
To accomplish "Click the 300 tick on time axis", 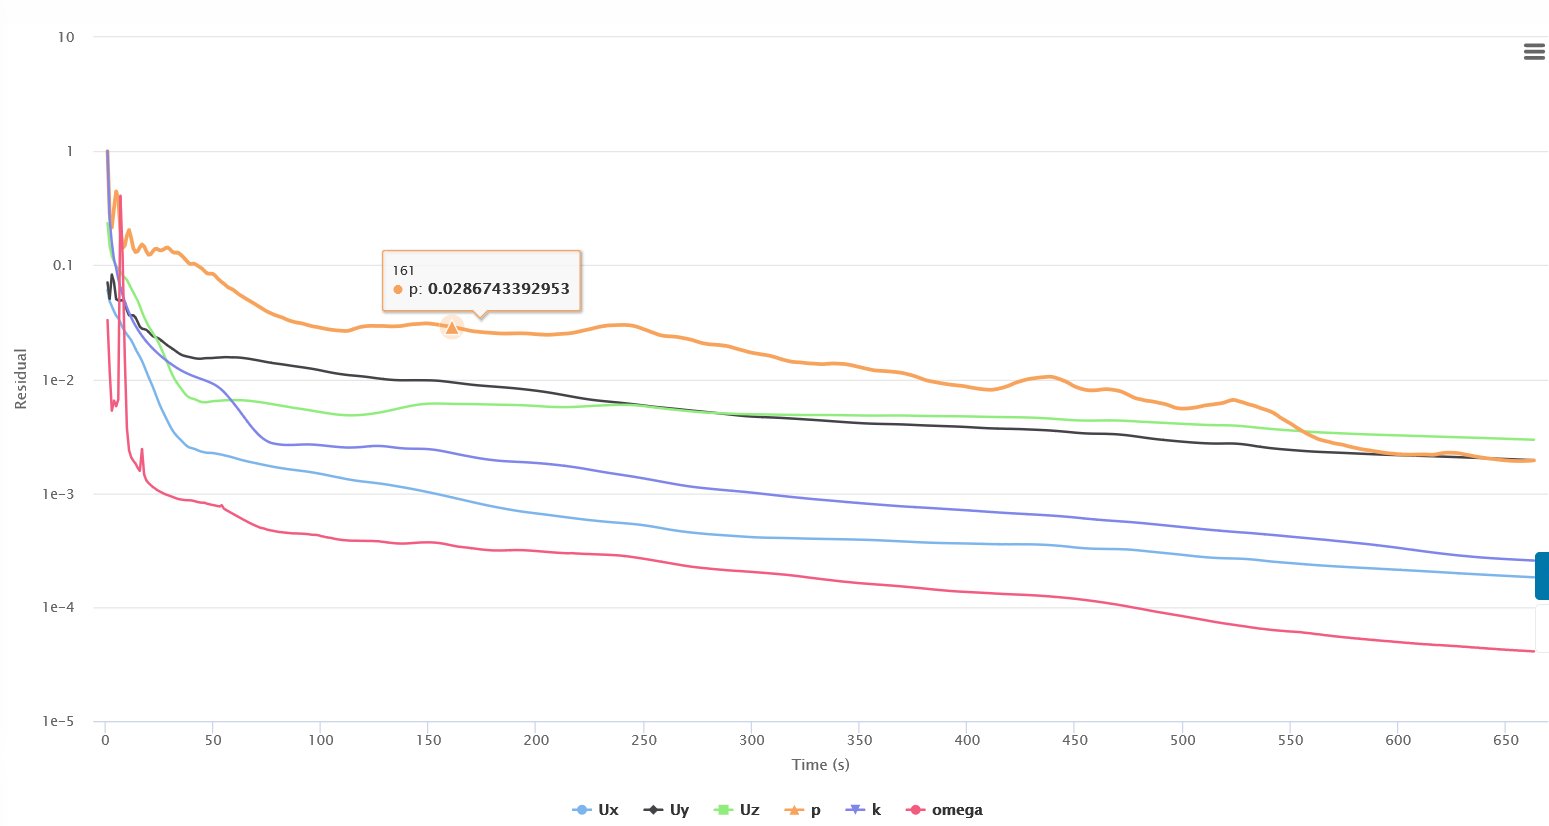I will point(751,740).
